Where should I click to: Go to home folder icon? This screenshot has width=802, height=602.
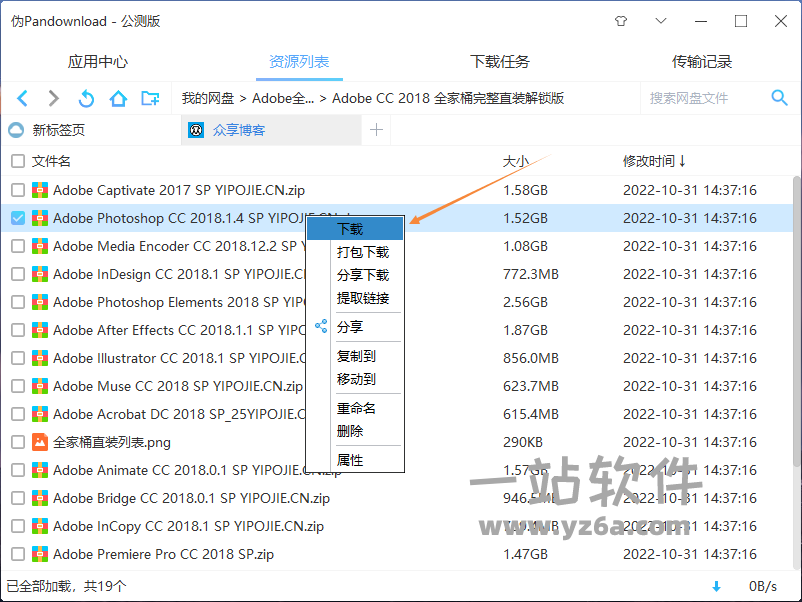(x=118, y=98)
